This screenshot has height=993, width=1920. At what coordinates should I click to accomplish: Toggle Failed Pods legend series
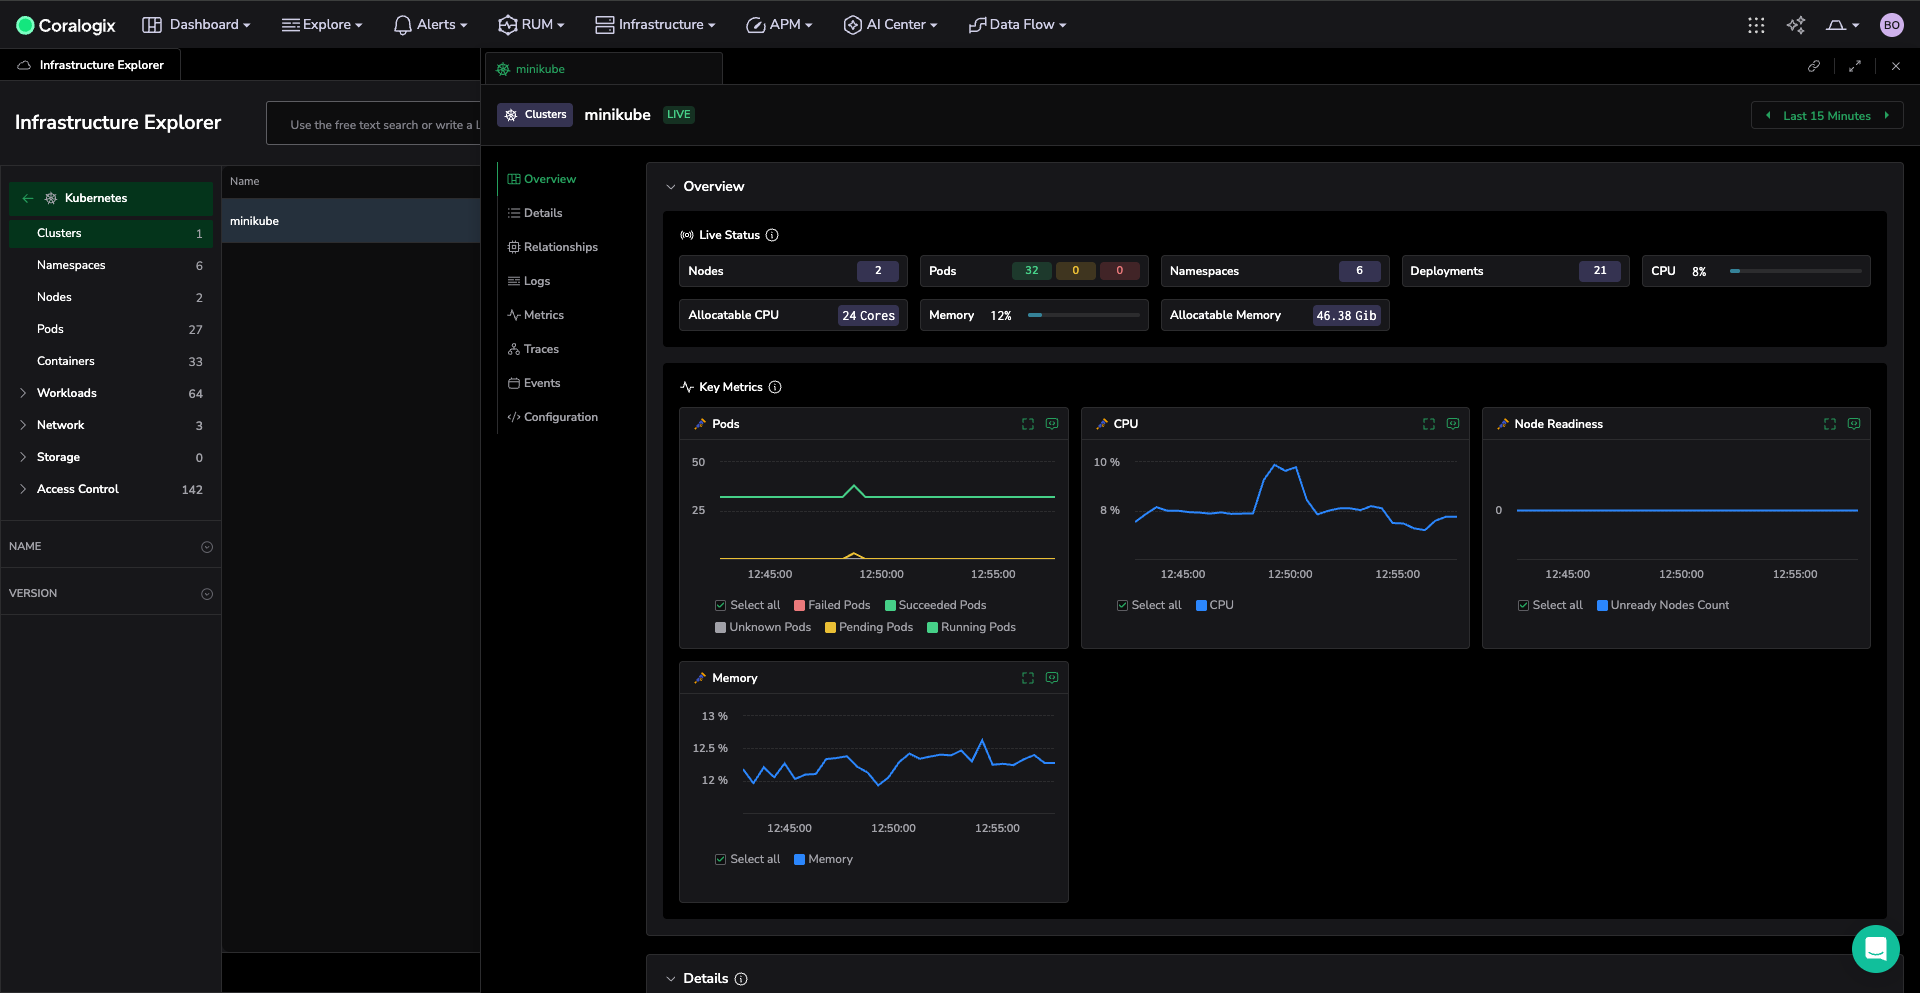pyautogui.click(x=832, y=605)
